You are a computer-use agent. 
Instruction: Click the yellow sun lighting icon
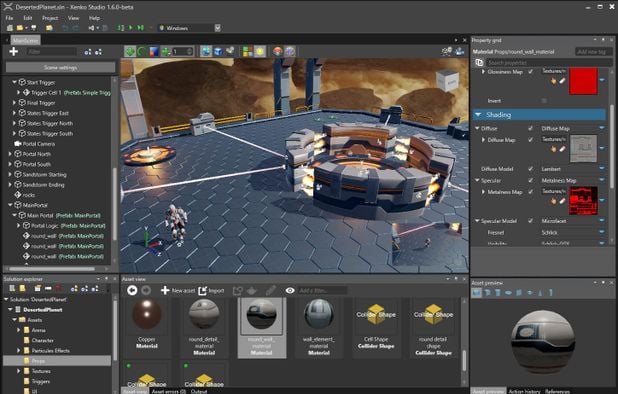click(260, 51)
